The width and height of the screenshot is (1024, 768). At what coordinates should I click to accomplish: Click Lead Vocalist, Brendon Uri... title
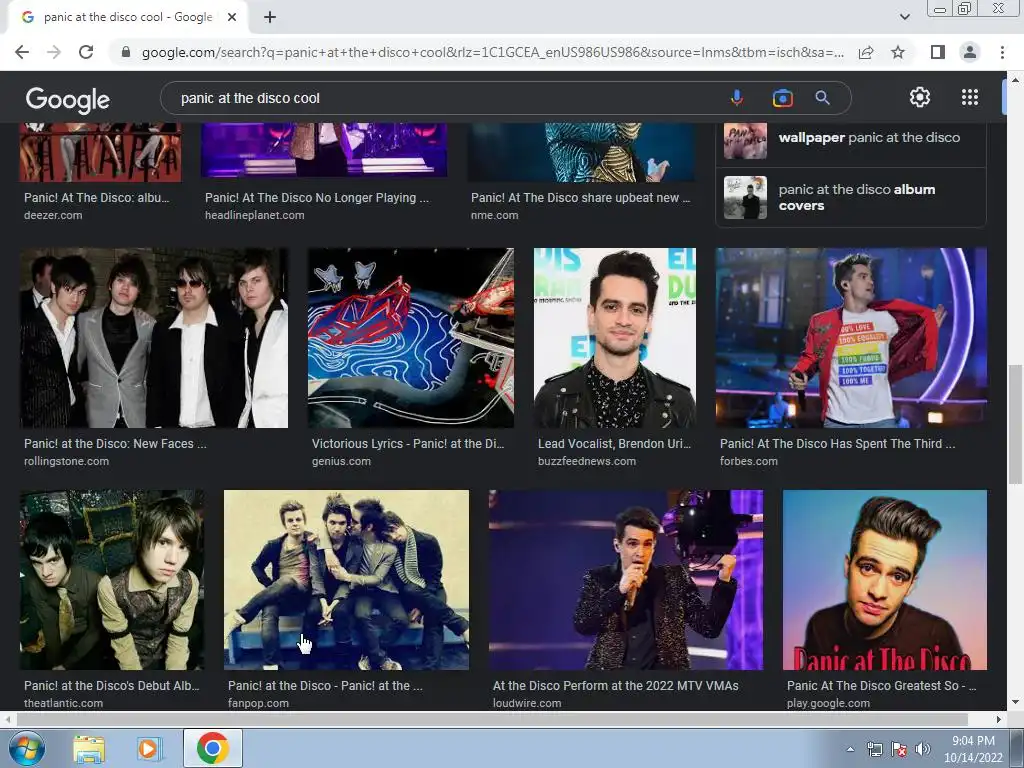[x=614, y=443]
